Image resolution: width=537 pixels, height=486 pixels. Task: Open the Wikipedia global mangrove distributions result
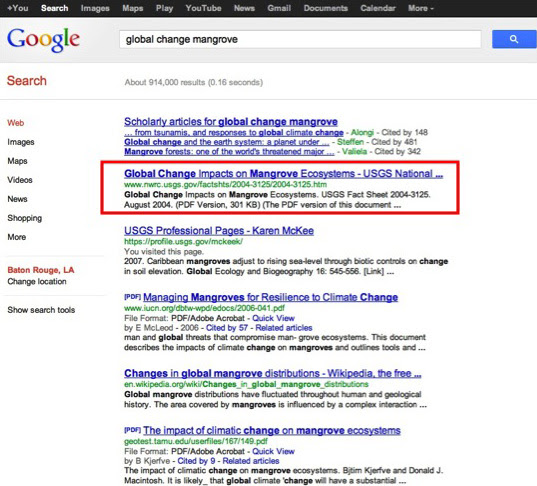click(273, 373)
